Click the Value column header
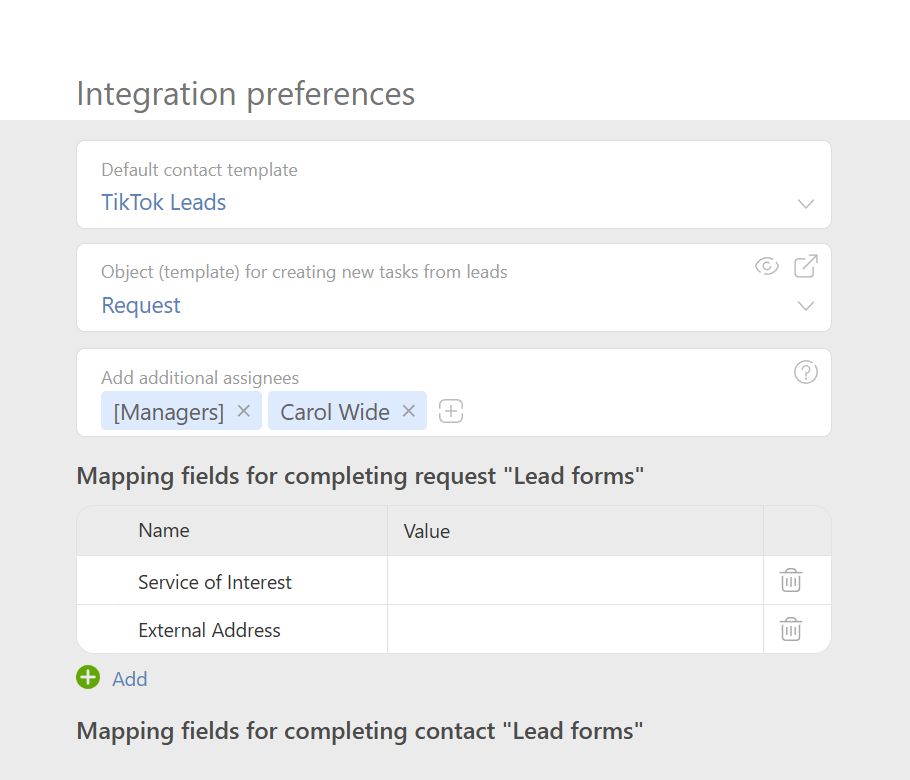The image size is (910, 780). tap(427, 530)
